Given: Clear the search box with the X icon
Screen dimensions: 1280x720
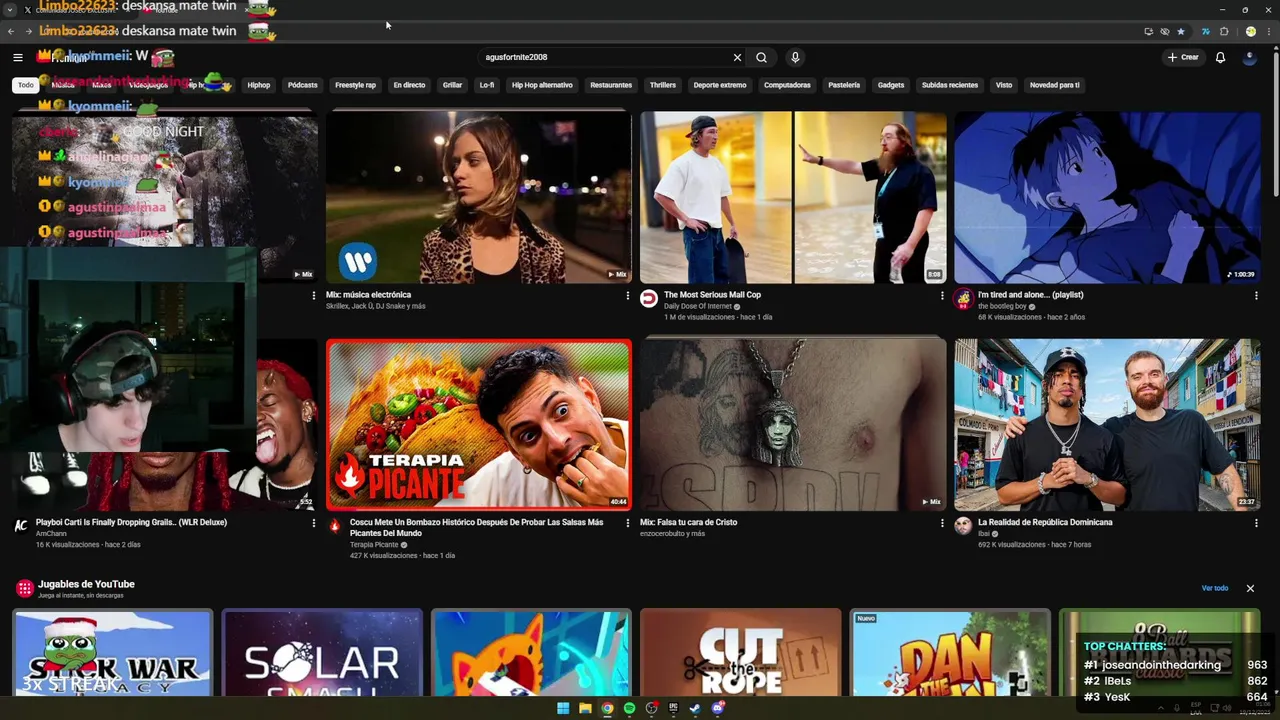Looking at the screenshot, I should click(x=737, y=57).
